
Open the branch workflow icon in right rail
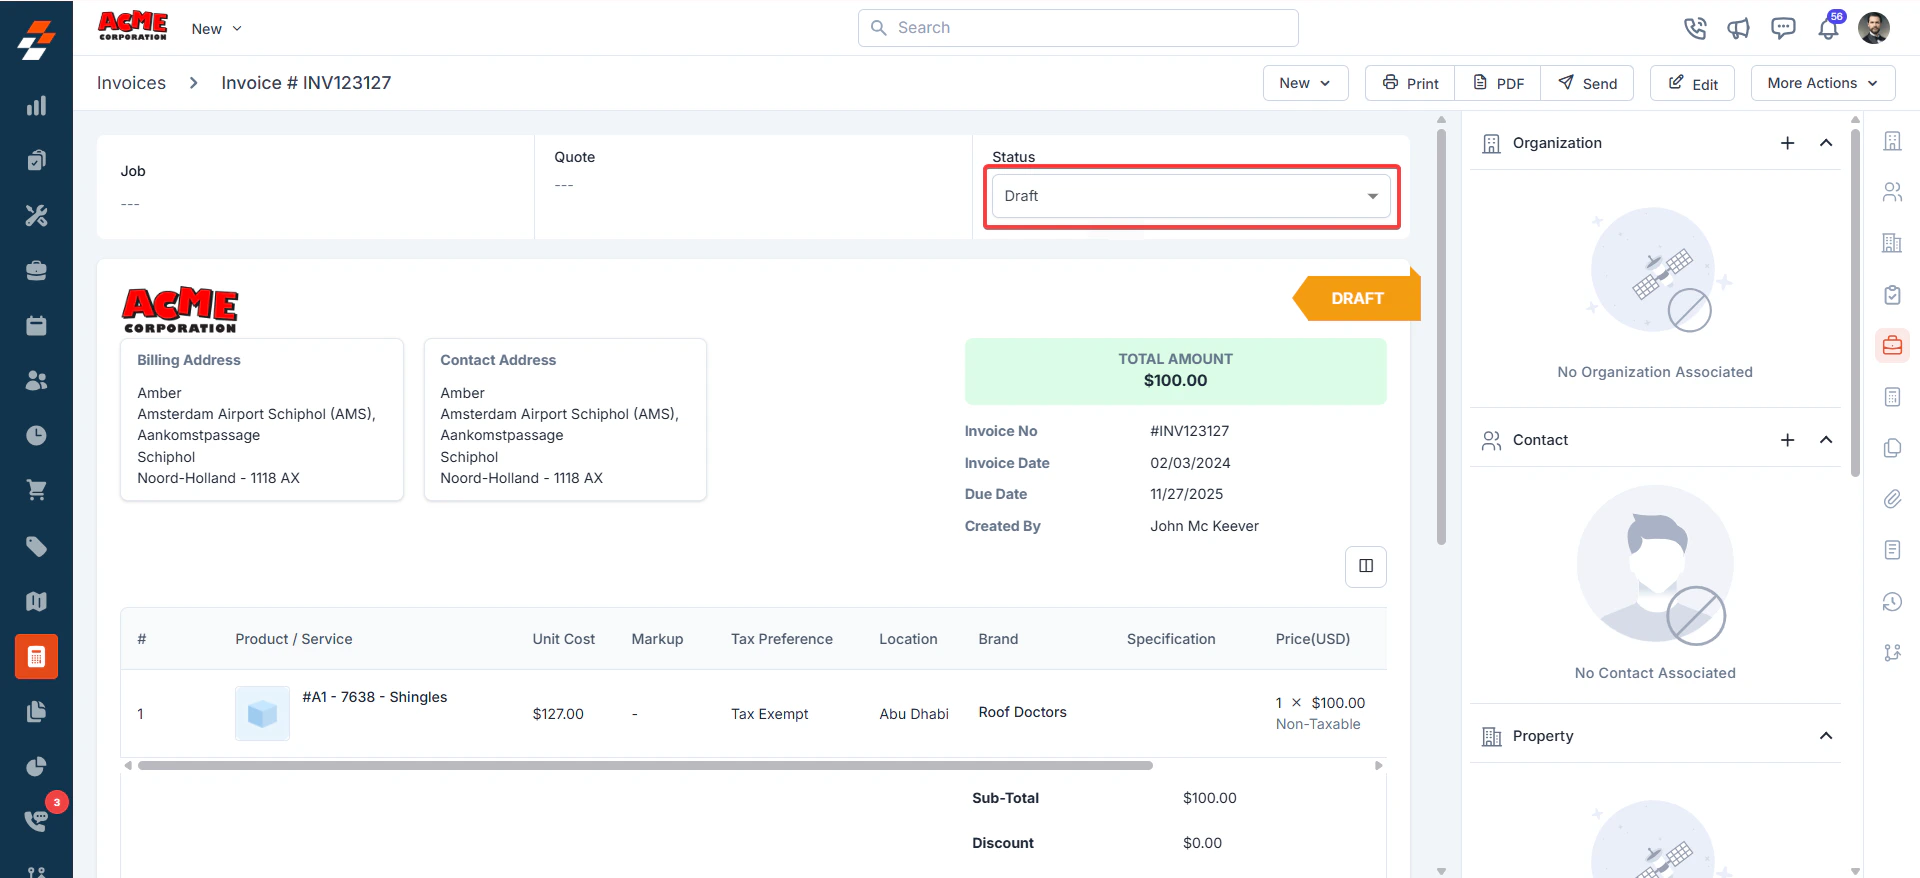[1892, 652]
